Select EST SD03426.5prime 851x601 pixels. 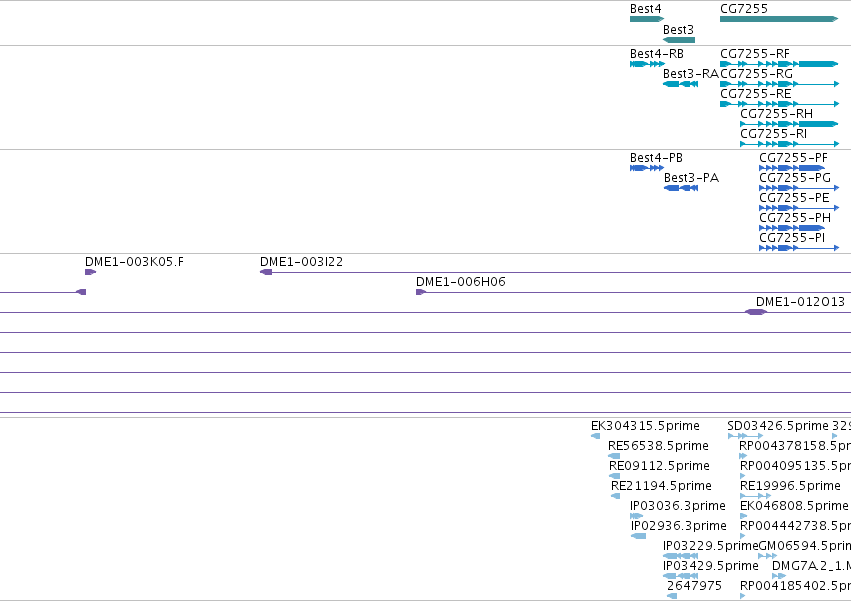[778, 426]
